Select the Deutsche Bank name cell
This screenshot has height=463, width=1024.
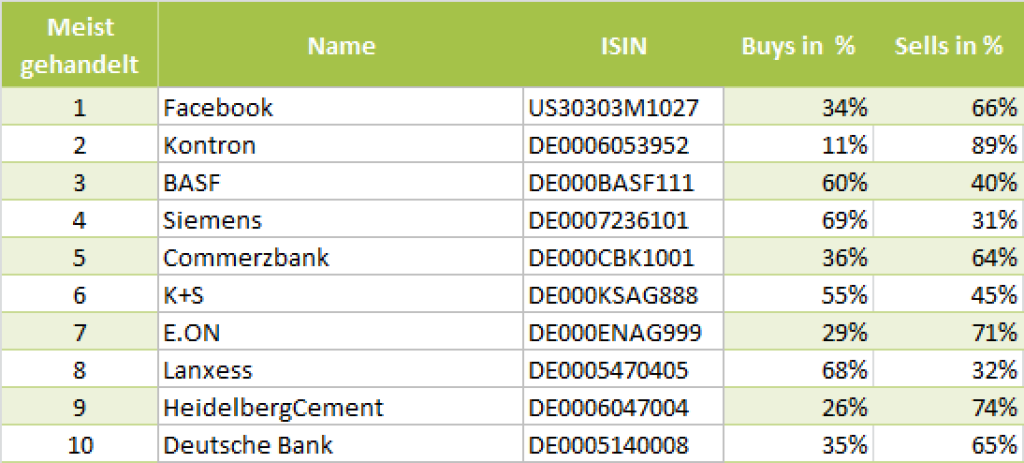tap(248, 445)
